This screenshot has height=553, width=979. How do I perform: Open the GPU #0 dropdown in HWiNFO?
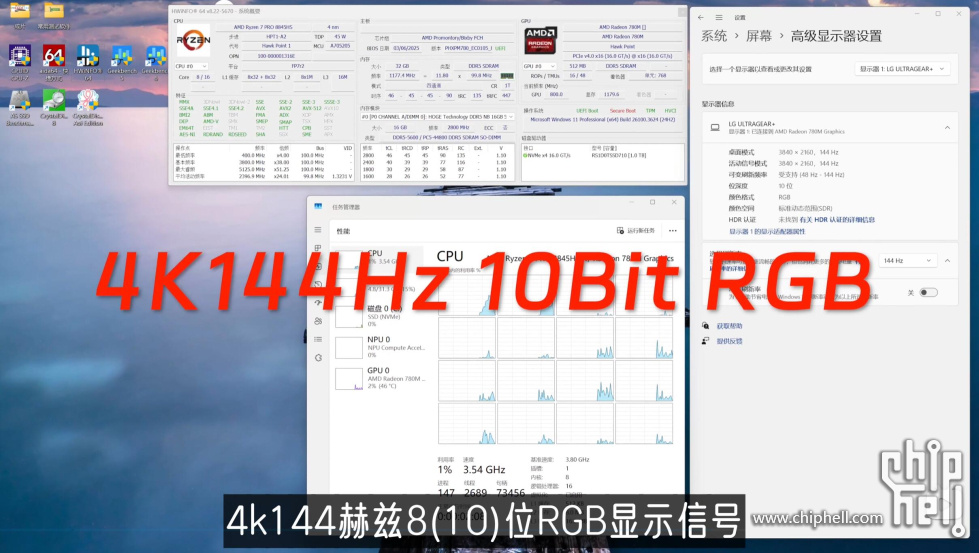point(539,66)
